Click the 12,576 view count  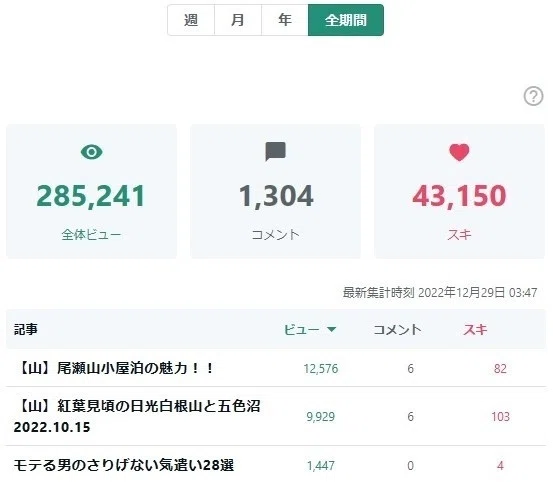coord(321,369)
